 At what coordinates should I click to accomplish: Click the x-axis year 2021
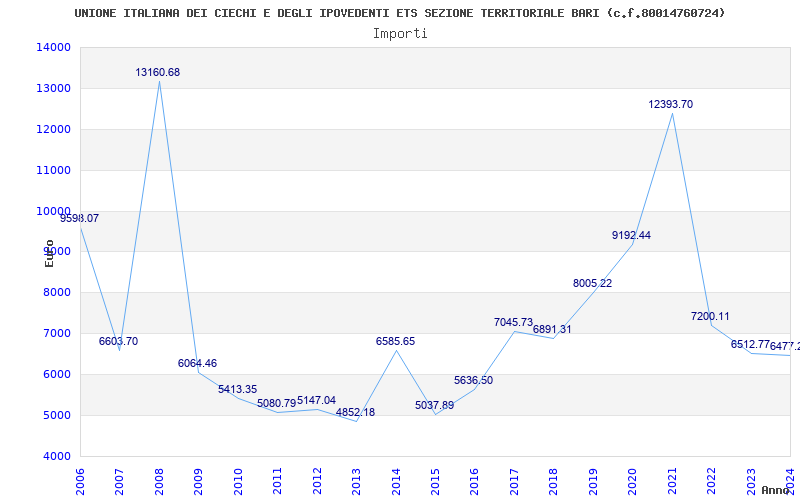672,482
